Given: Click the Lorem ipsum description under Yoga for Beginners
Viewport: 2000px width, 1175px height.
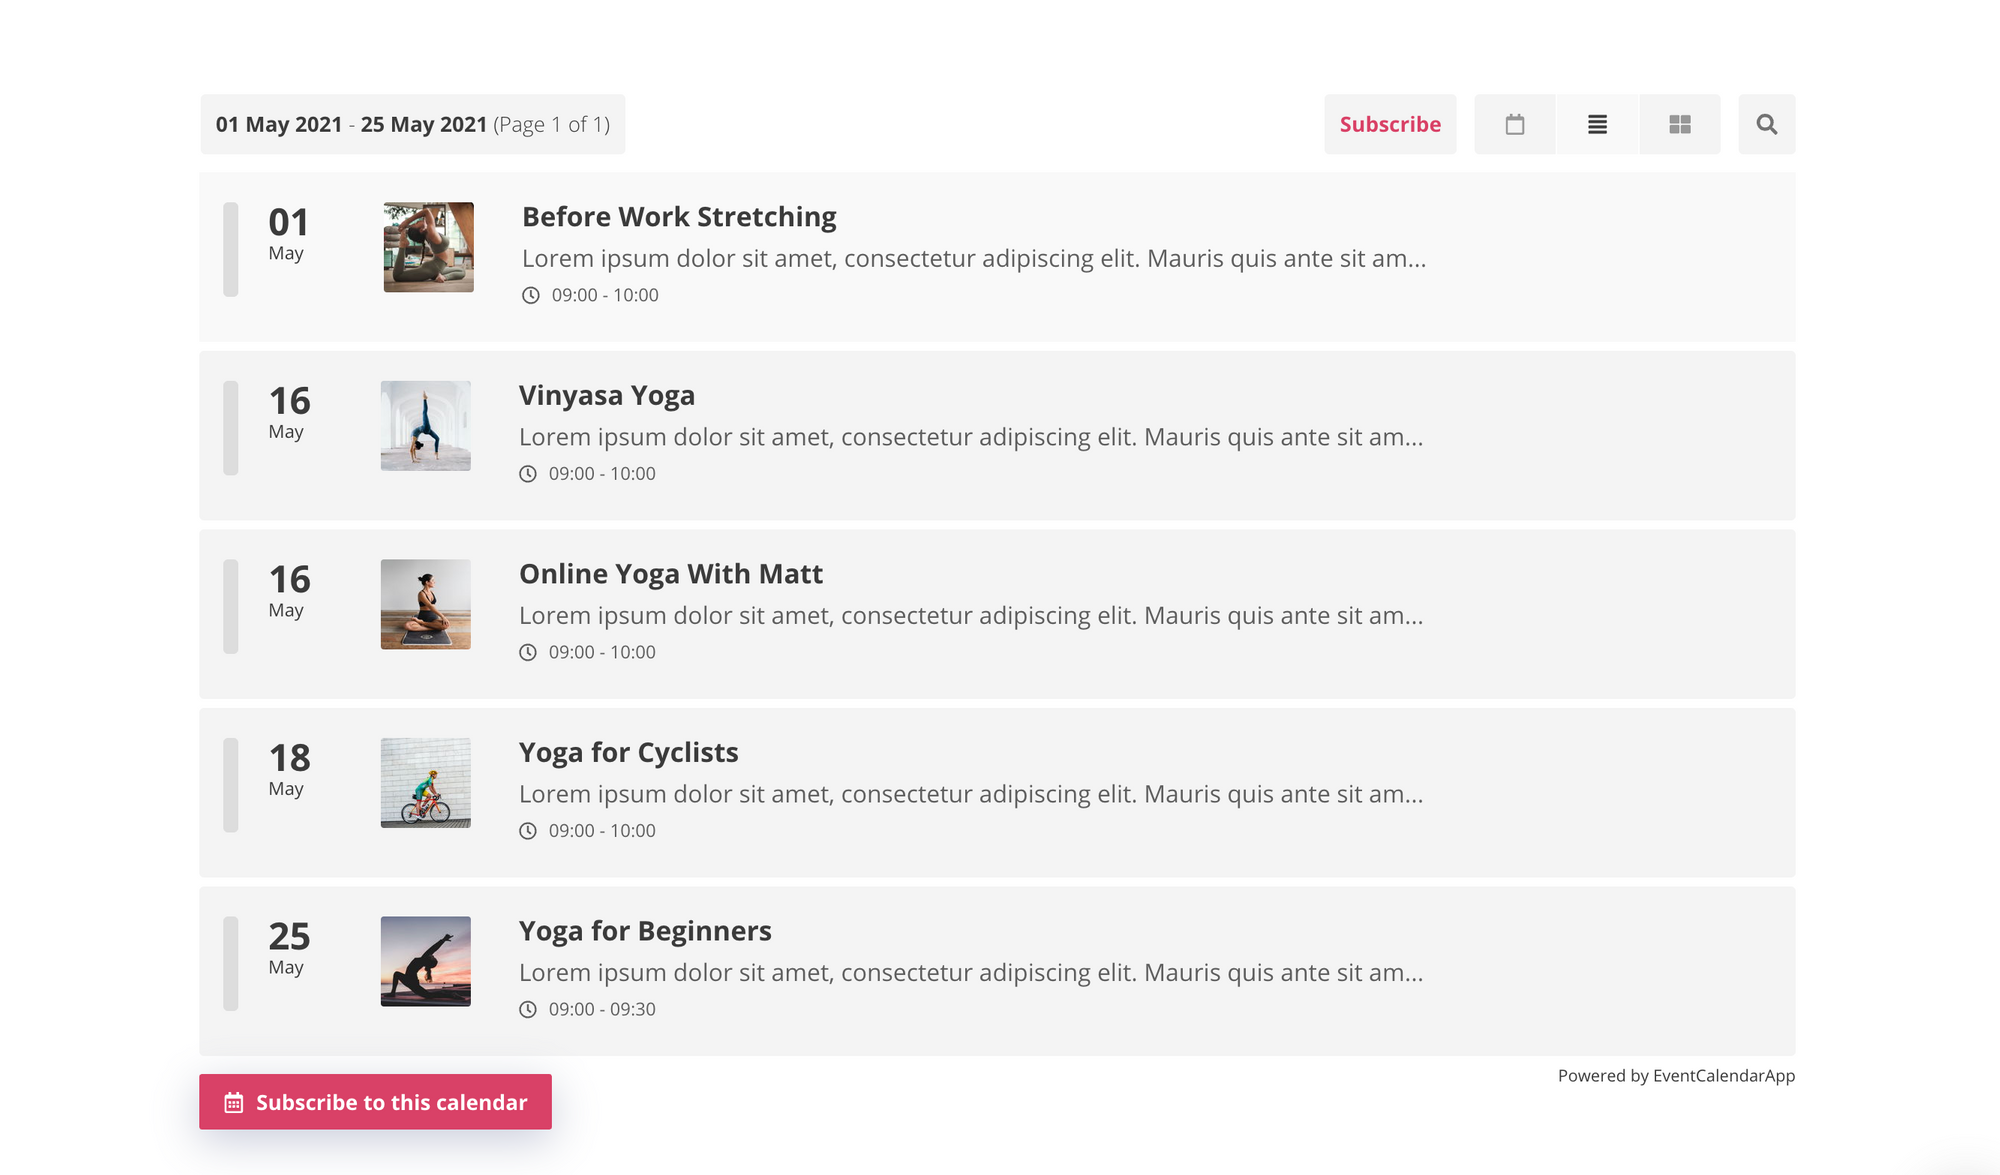Looking at the screenshot, I should click(x=971, y=973).
